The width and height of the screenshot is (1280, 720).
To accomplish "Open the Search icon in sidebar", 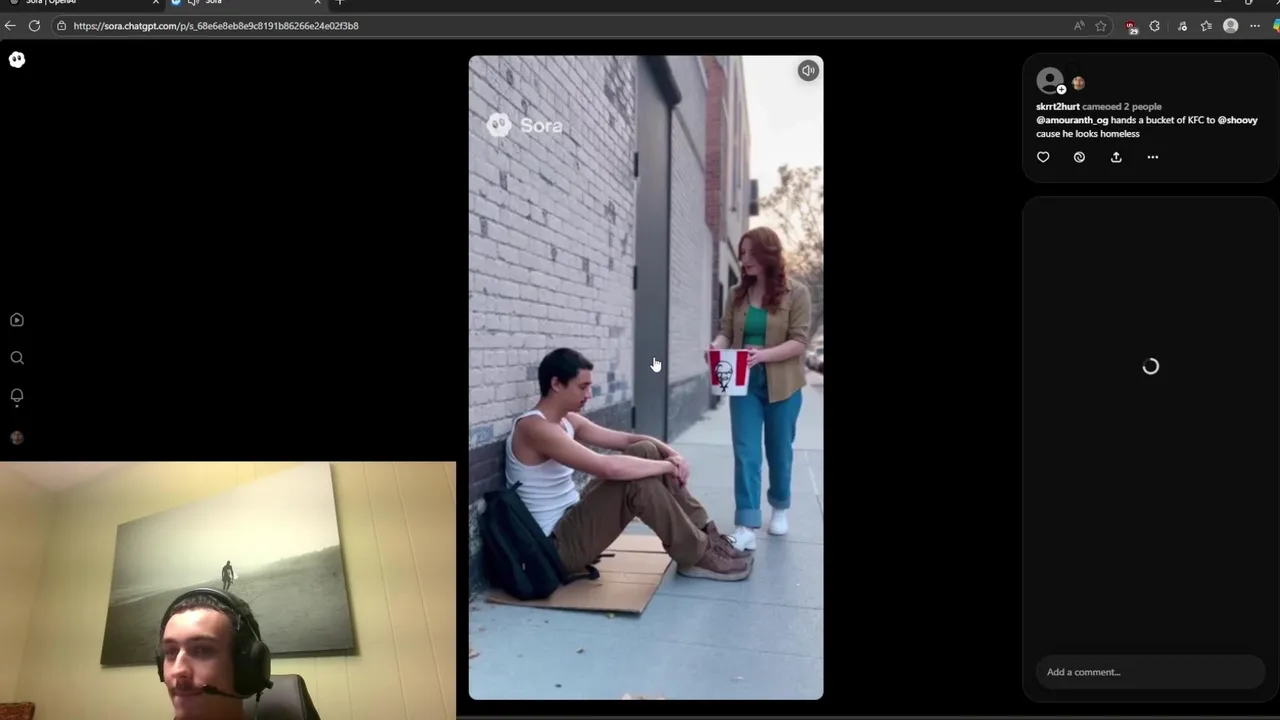I will (x=17, y=358).
